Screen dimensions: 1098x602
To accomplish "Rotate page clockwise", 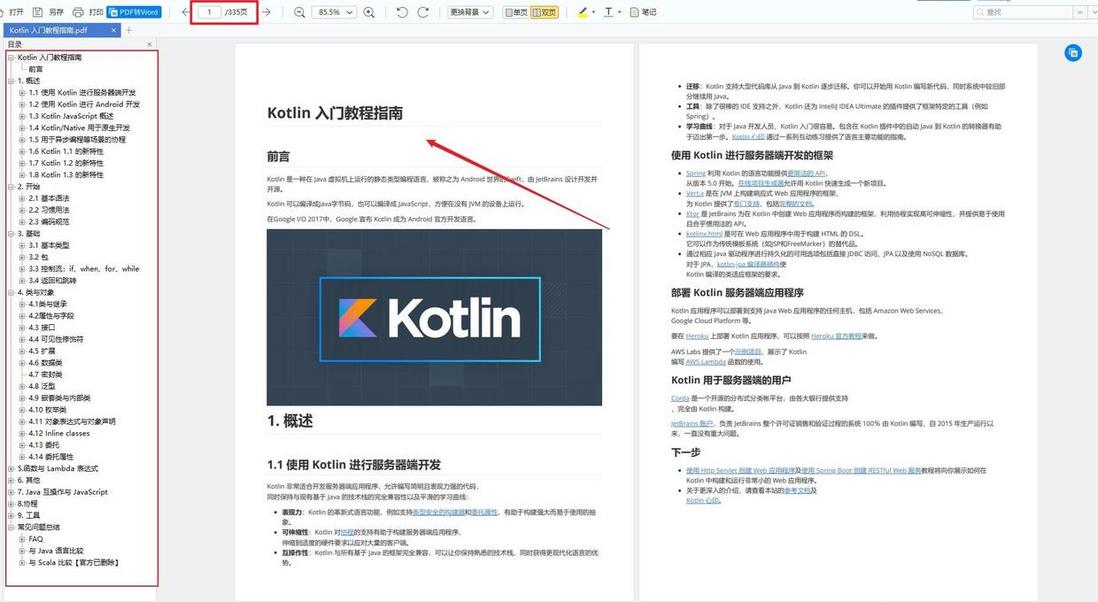I will (x=423, y=12).
